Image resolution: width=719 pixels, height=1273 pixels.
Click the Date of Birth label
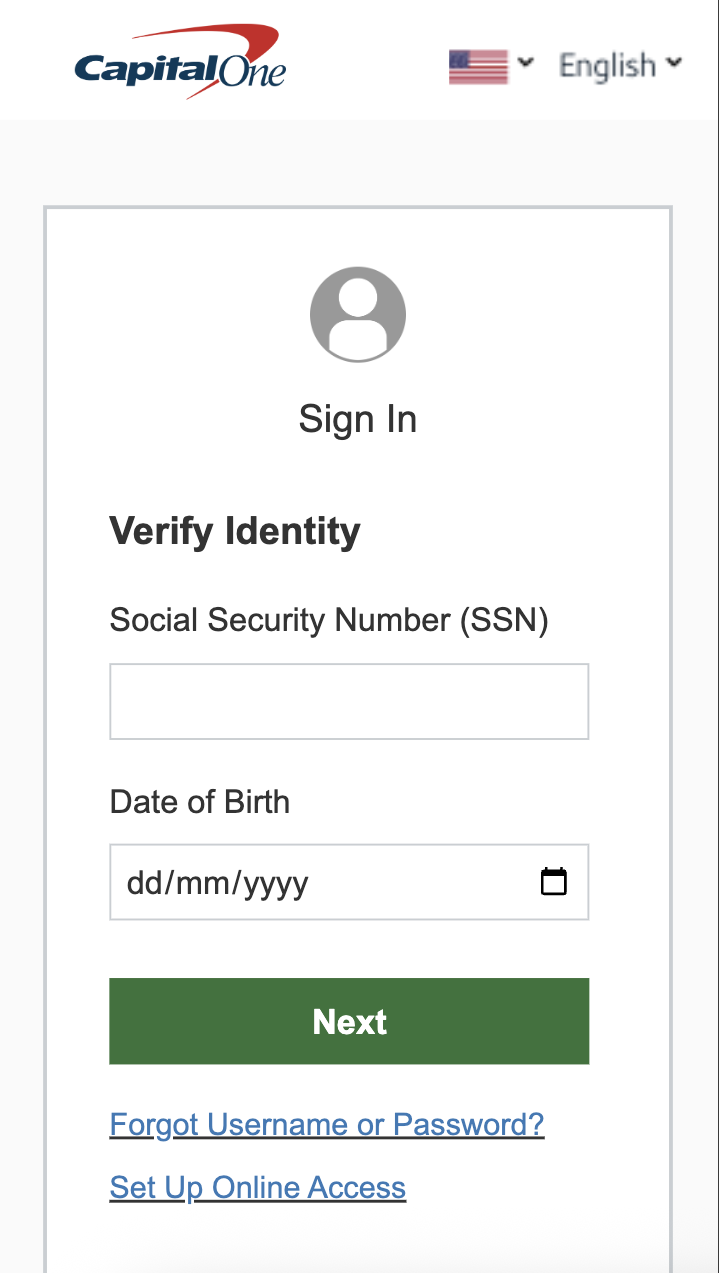200,802
